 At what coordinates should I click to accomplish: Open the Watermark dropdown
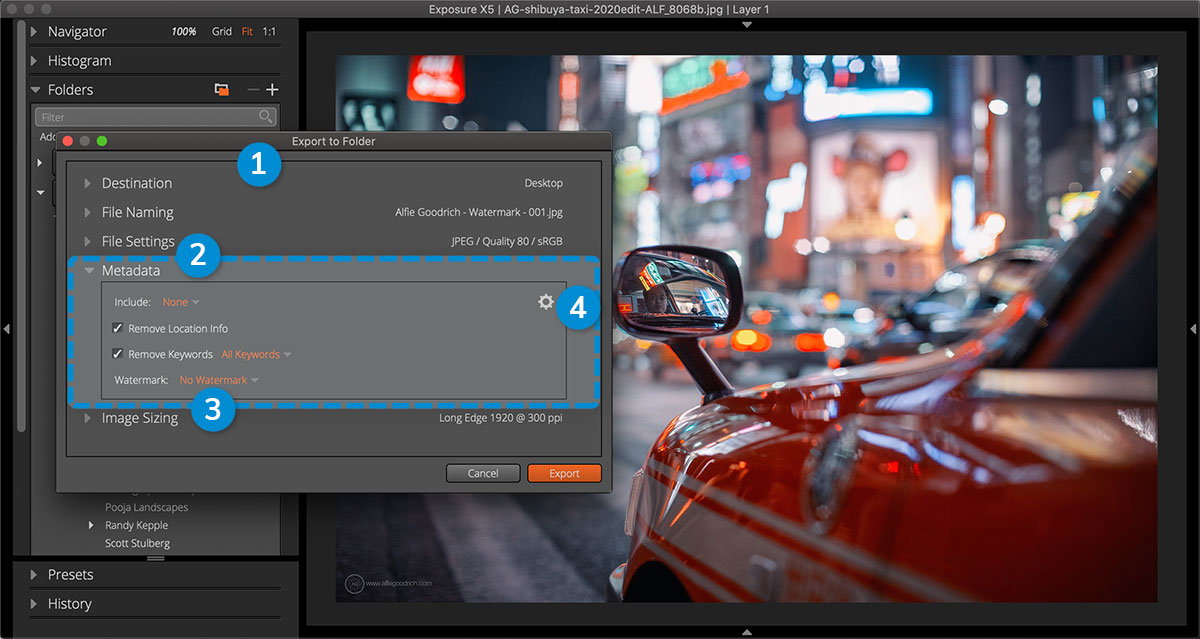[x=218, y=380]
